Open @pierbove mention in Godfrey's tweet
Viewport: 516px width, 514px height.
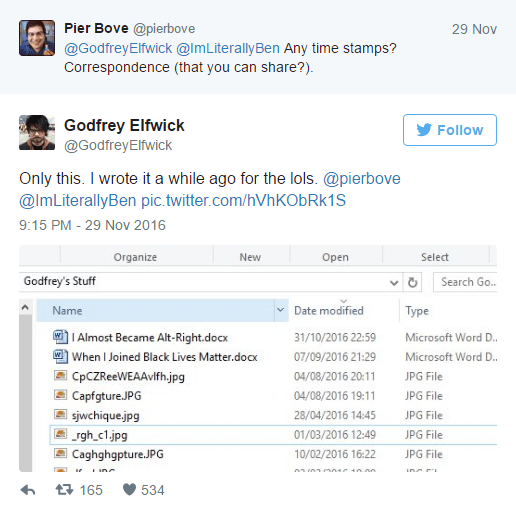(362, 179)
